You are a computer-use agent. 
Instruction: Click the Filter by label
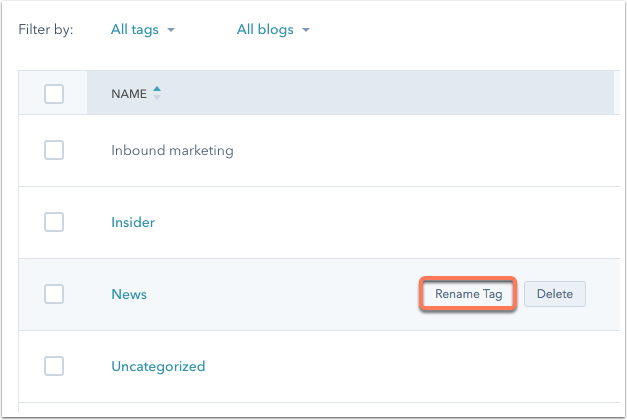click(46, 30)
